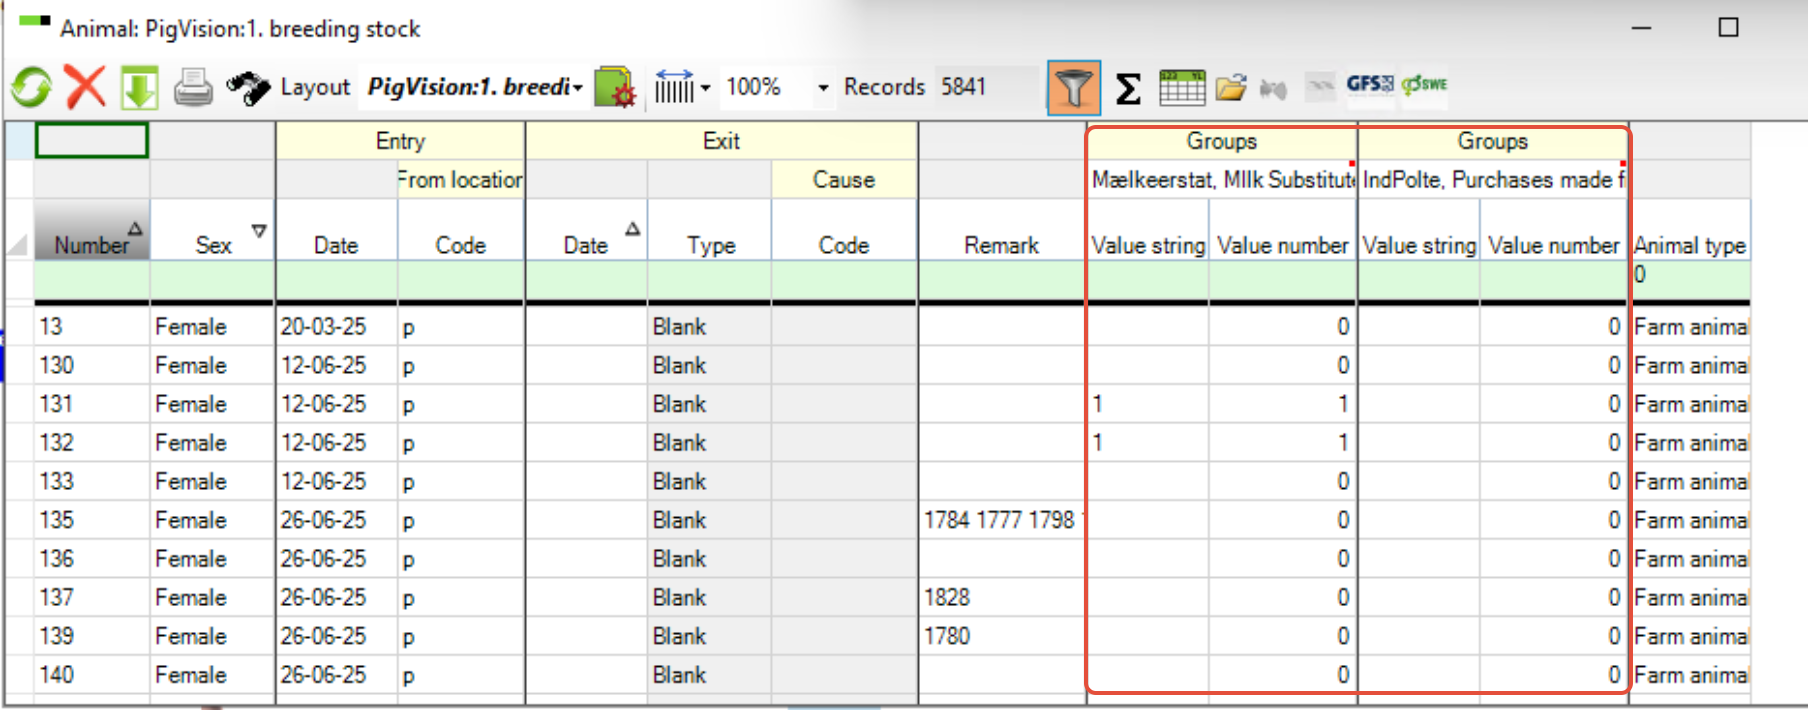Click the top-left selected empty cell
Screen dimensions: 1808x710
point(92,141)
